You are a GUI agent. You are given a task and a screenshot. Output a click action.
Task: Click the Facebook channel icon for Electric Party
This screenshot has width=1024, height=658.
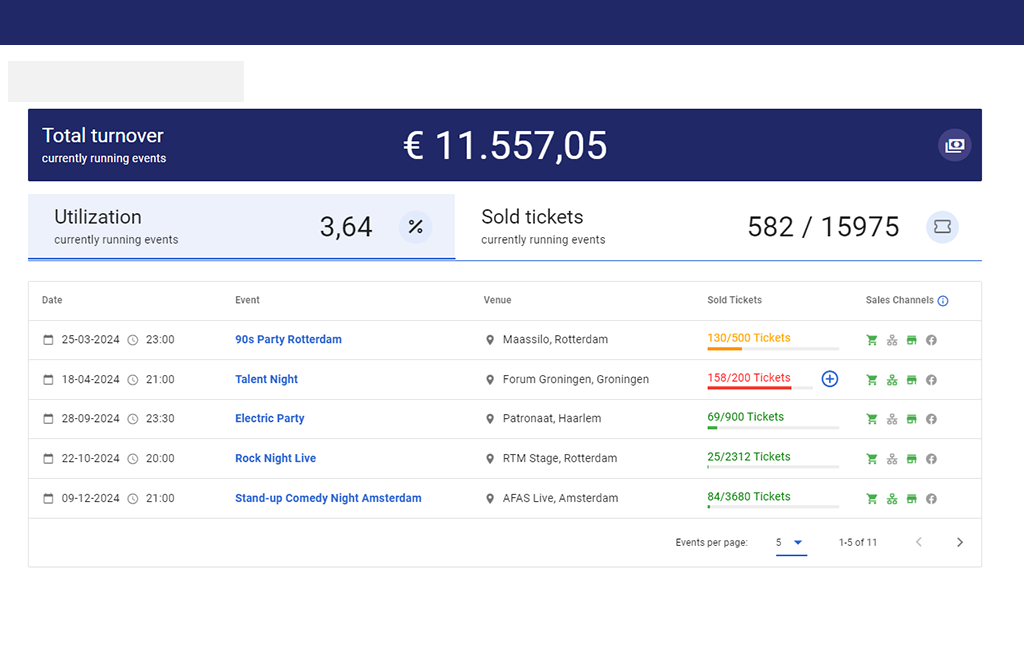(931, 419)
